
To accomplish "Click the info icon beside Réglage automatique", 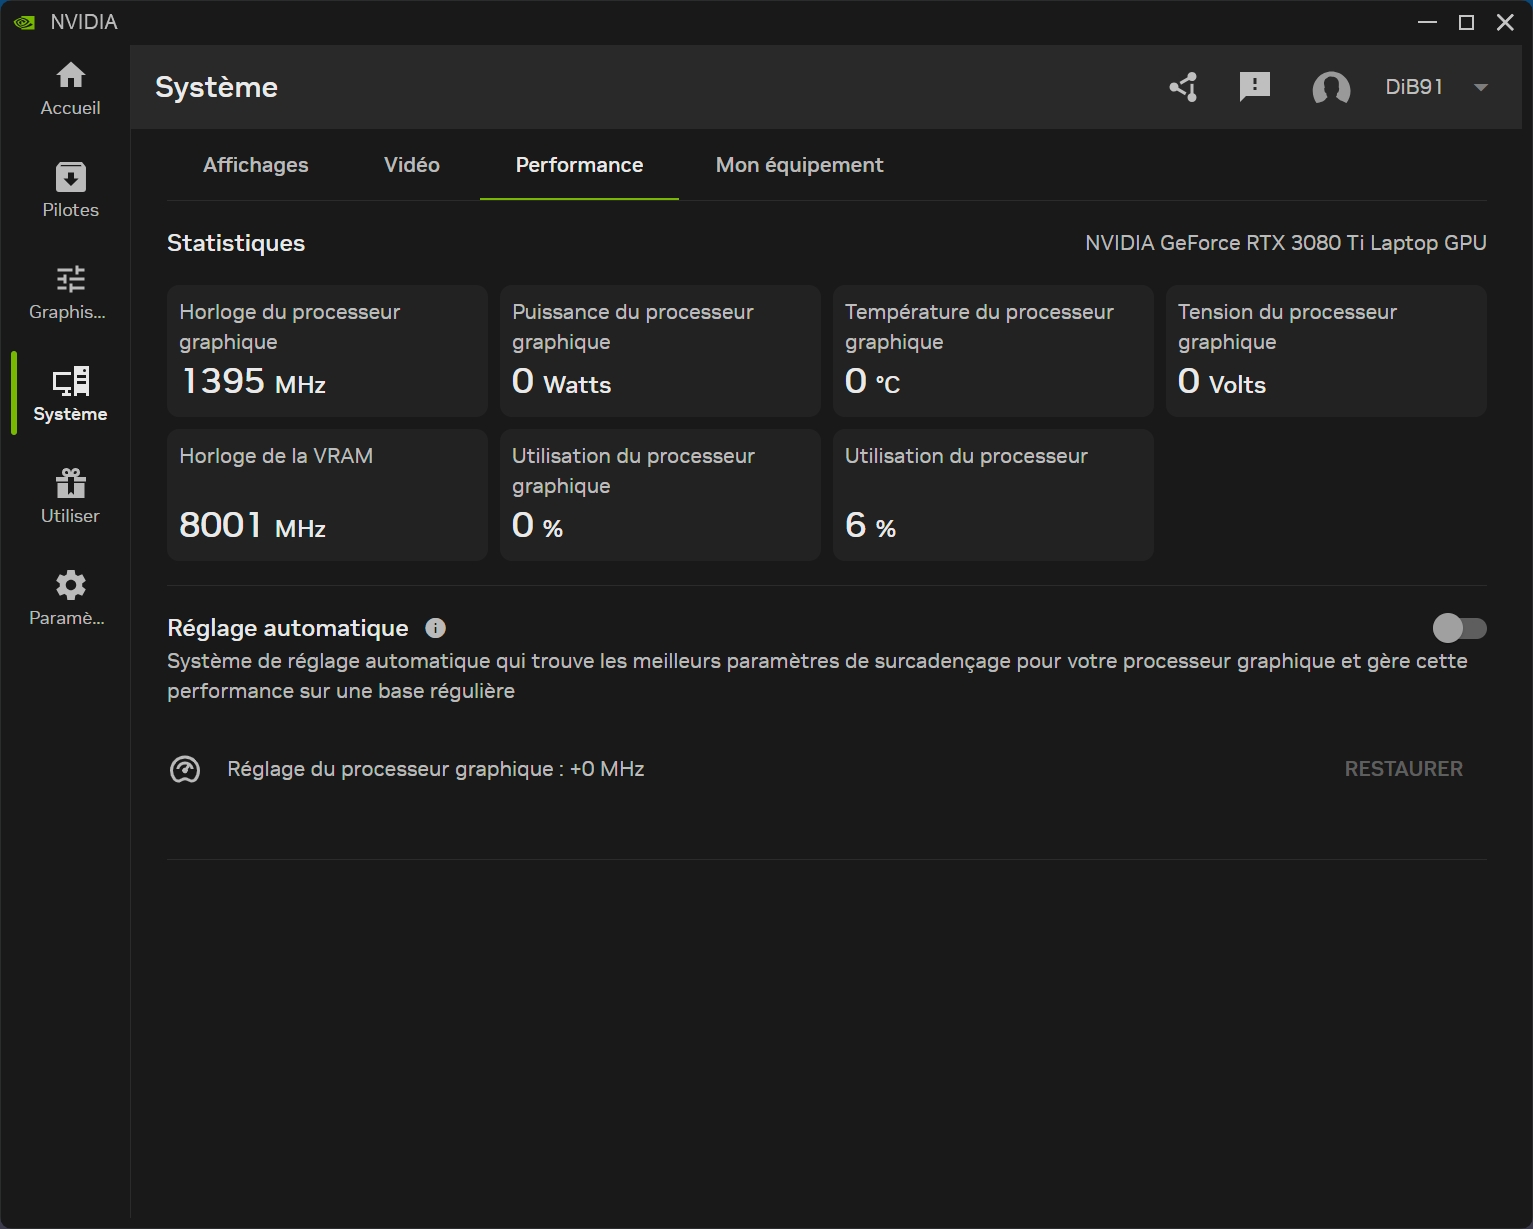I will 435,628.
